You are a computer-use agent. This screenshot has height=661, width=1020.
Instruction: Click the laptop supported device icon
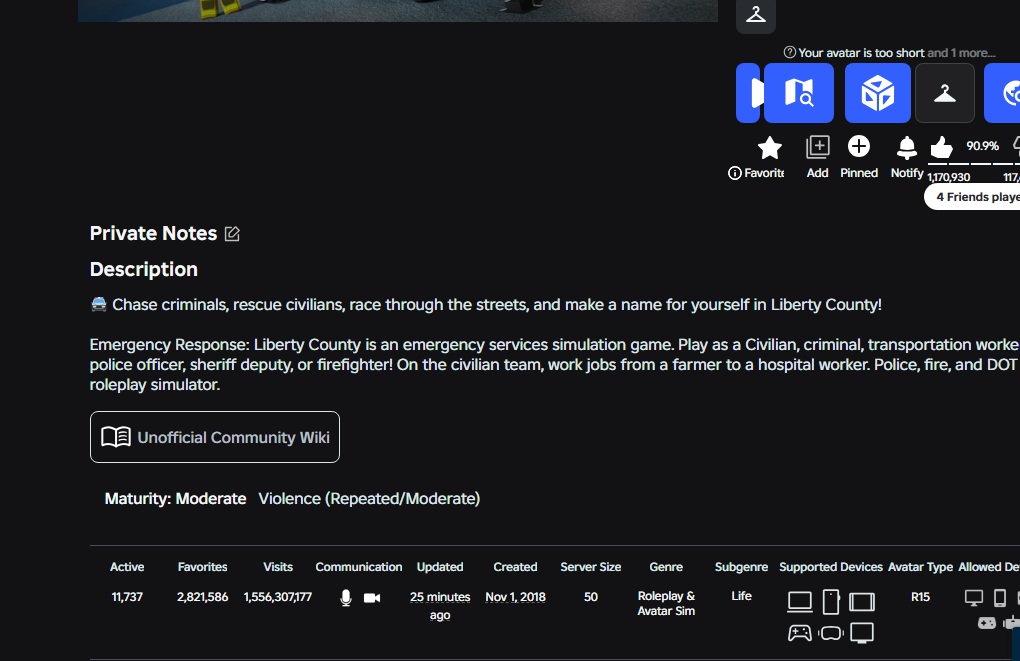pyautogui.click(x=799, y=602)
